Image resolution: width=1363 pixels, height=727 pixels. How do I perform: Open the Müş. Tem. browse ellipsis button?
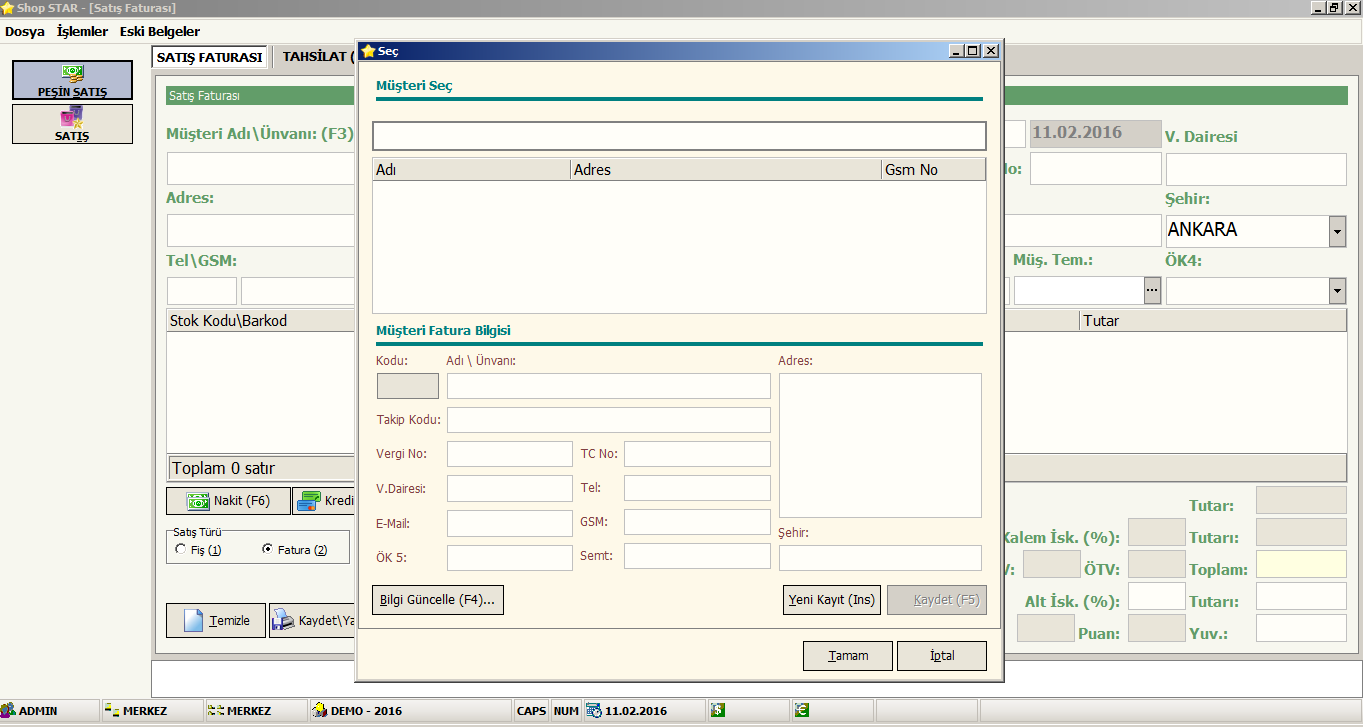1152,291
